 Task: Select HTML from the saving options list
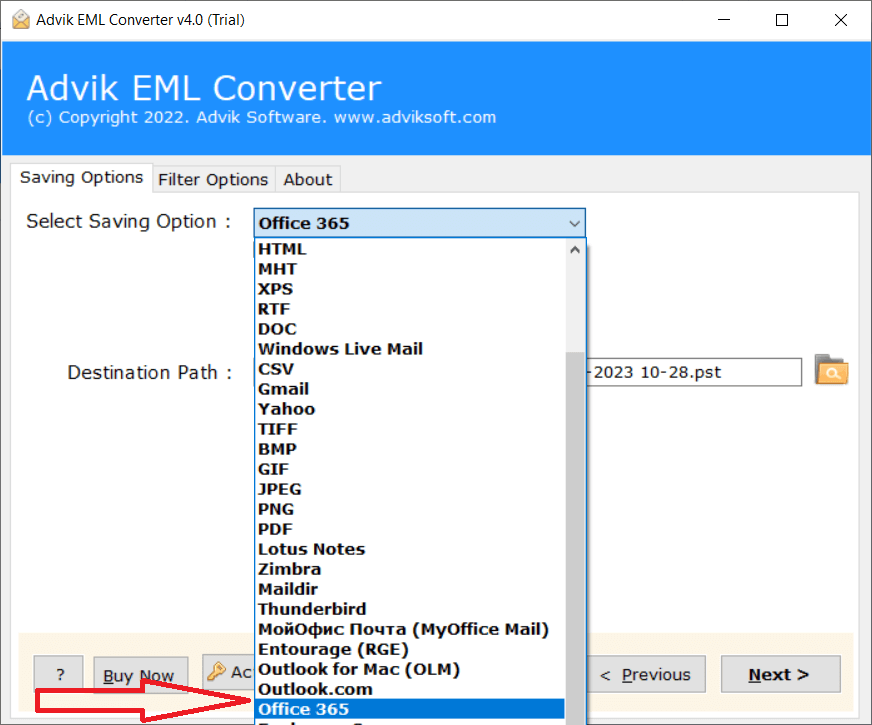tap(410, 249)
